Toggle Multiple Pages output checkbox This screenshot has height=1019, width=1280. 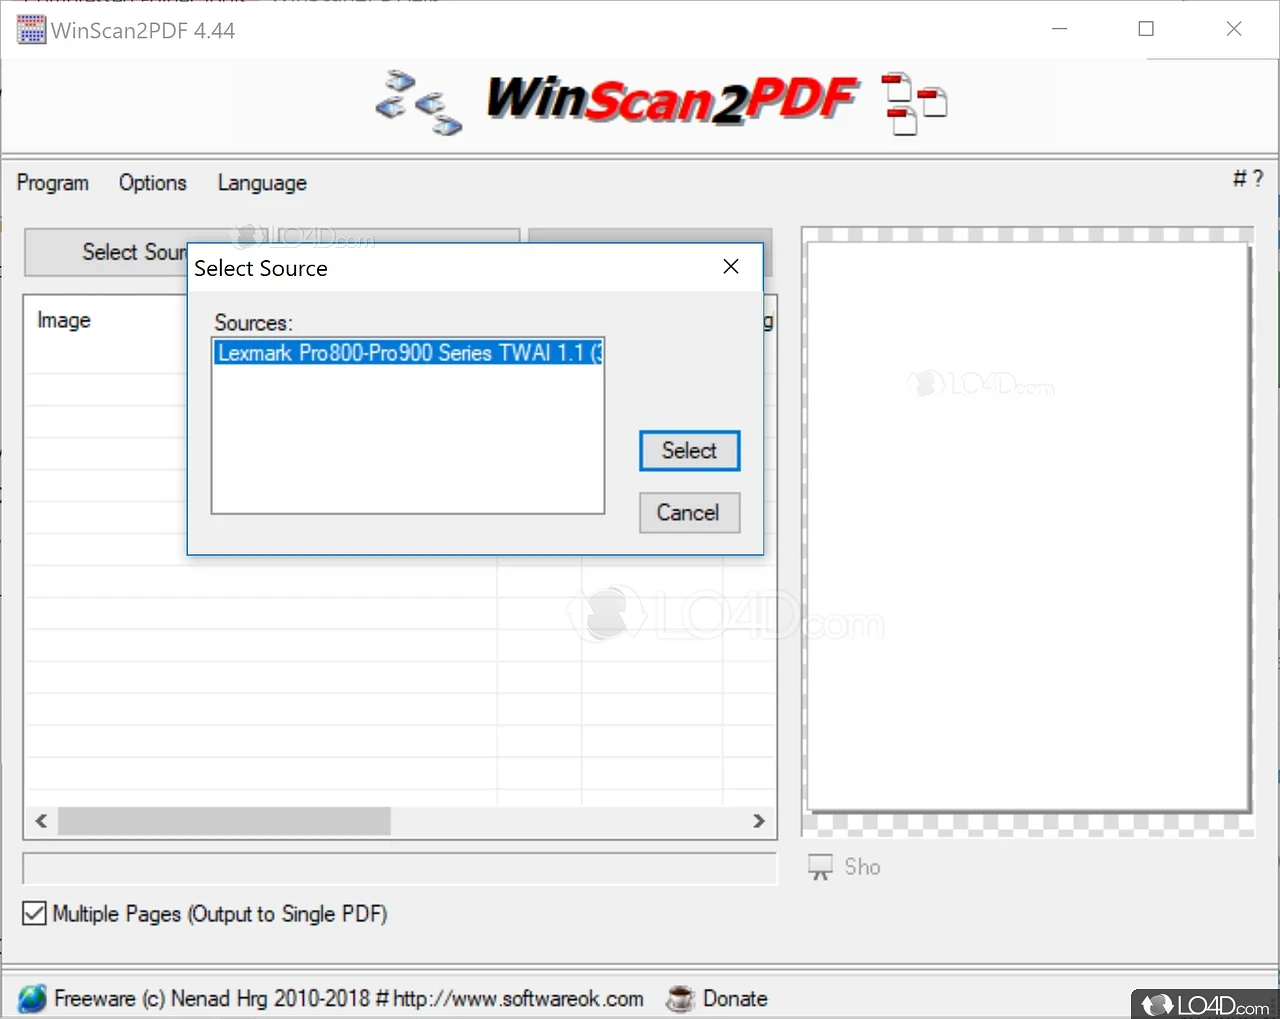point(34,913)
